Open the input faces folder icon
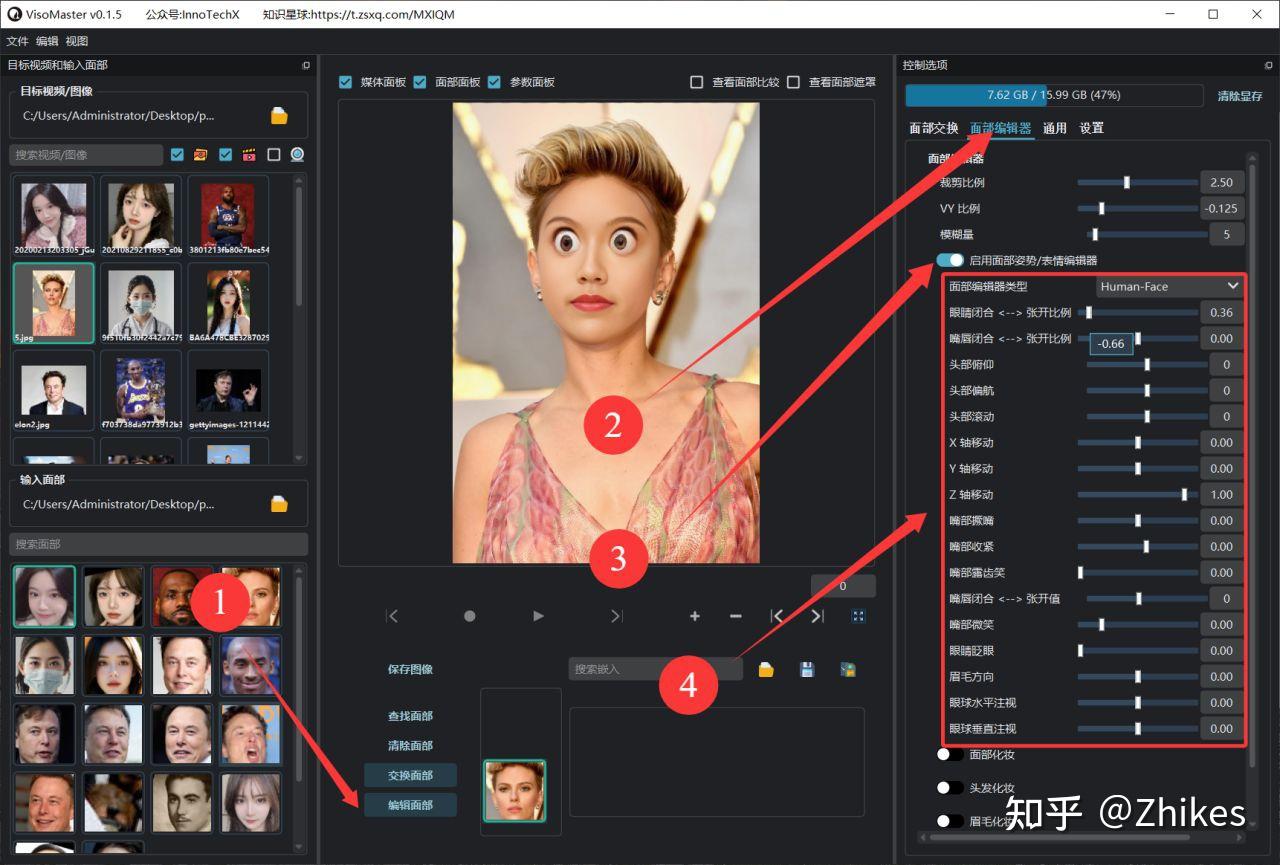The image size is (1280, 865). pyautogui.click(x=279, y=504)
